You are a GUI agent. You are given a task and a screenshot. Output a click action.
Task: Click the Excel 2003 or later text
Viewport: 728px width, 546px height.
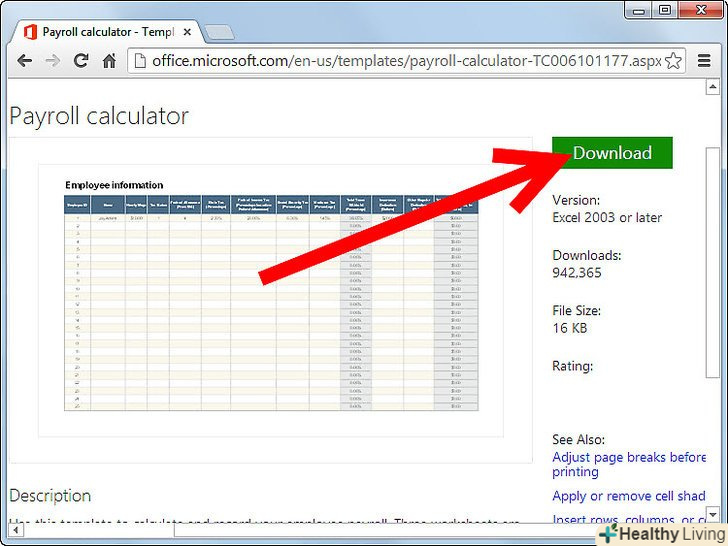point(607,217)
